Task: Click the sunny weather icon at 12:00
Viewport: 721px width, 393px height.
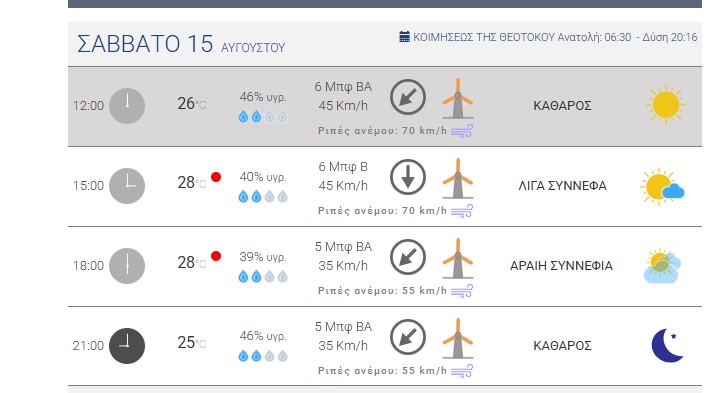Action: pyautogui.click(x=665, y=105)
